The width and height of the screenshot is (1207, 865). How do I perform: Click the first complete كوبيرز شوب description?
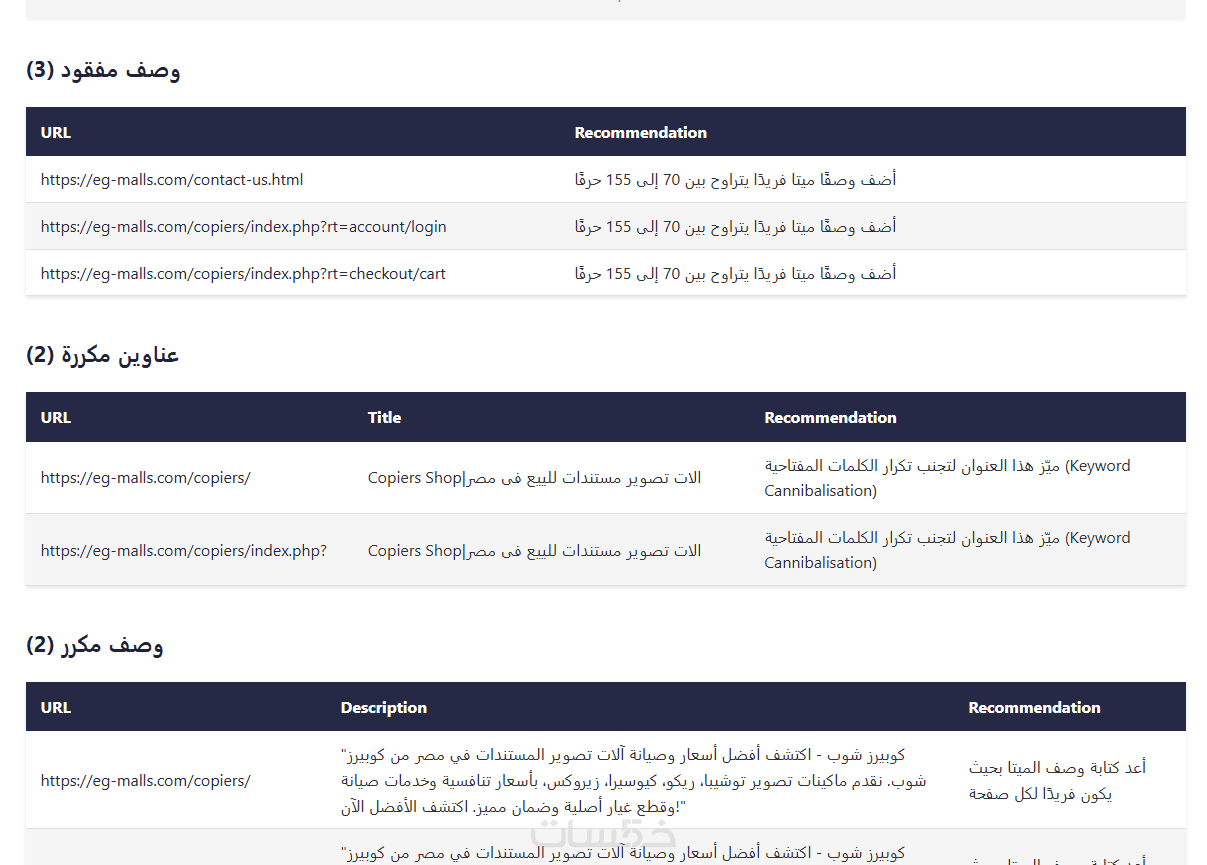click(633, 781)
